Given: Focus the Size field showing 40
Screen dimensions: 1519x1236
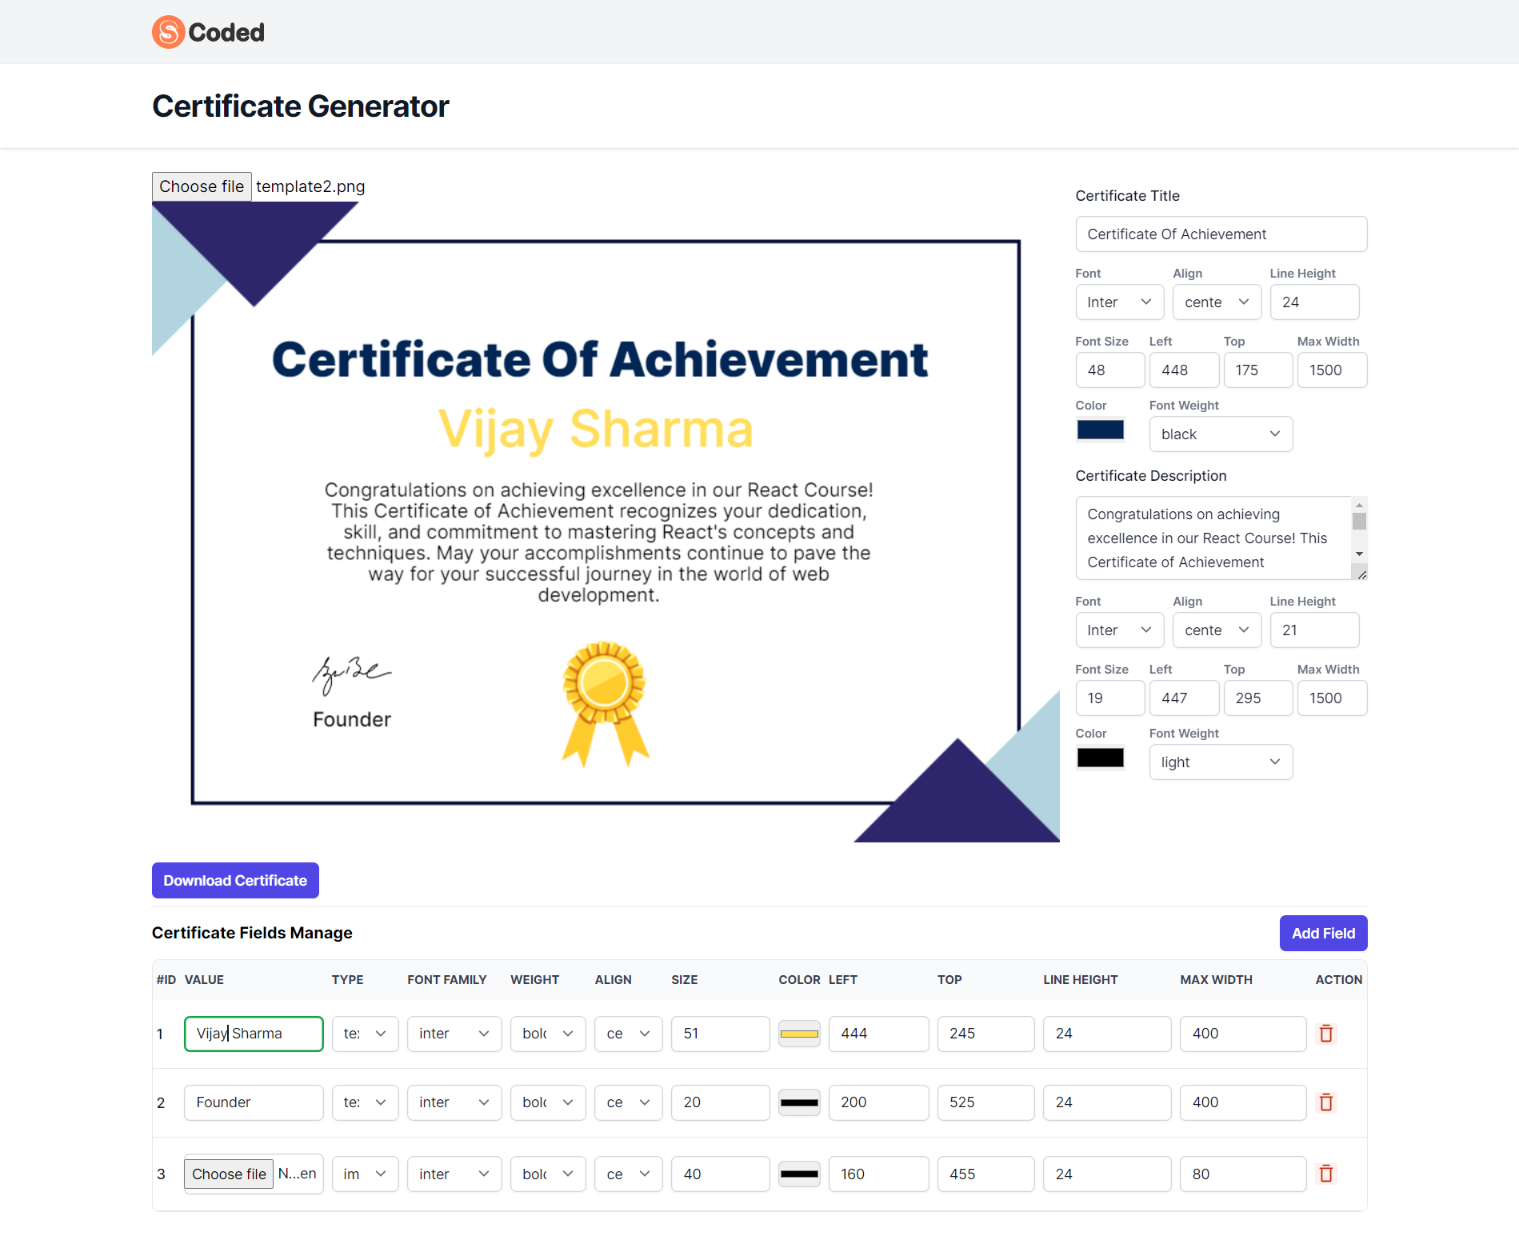Looking at the screenshot, I should coord(720,1174).
